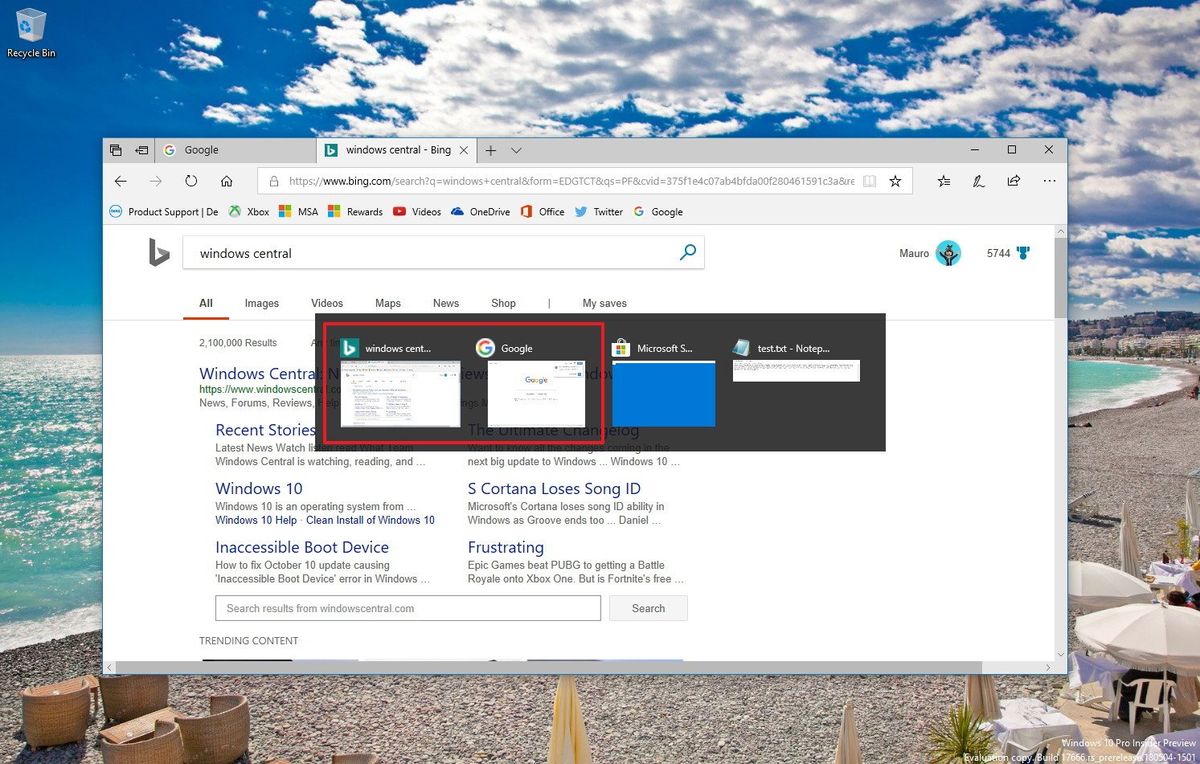Open the Edge favorites hub
The image size is (1200, 764).
pos(944,181)
